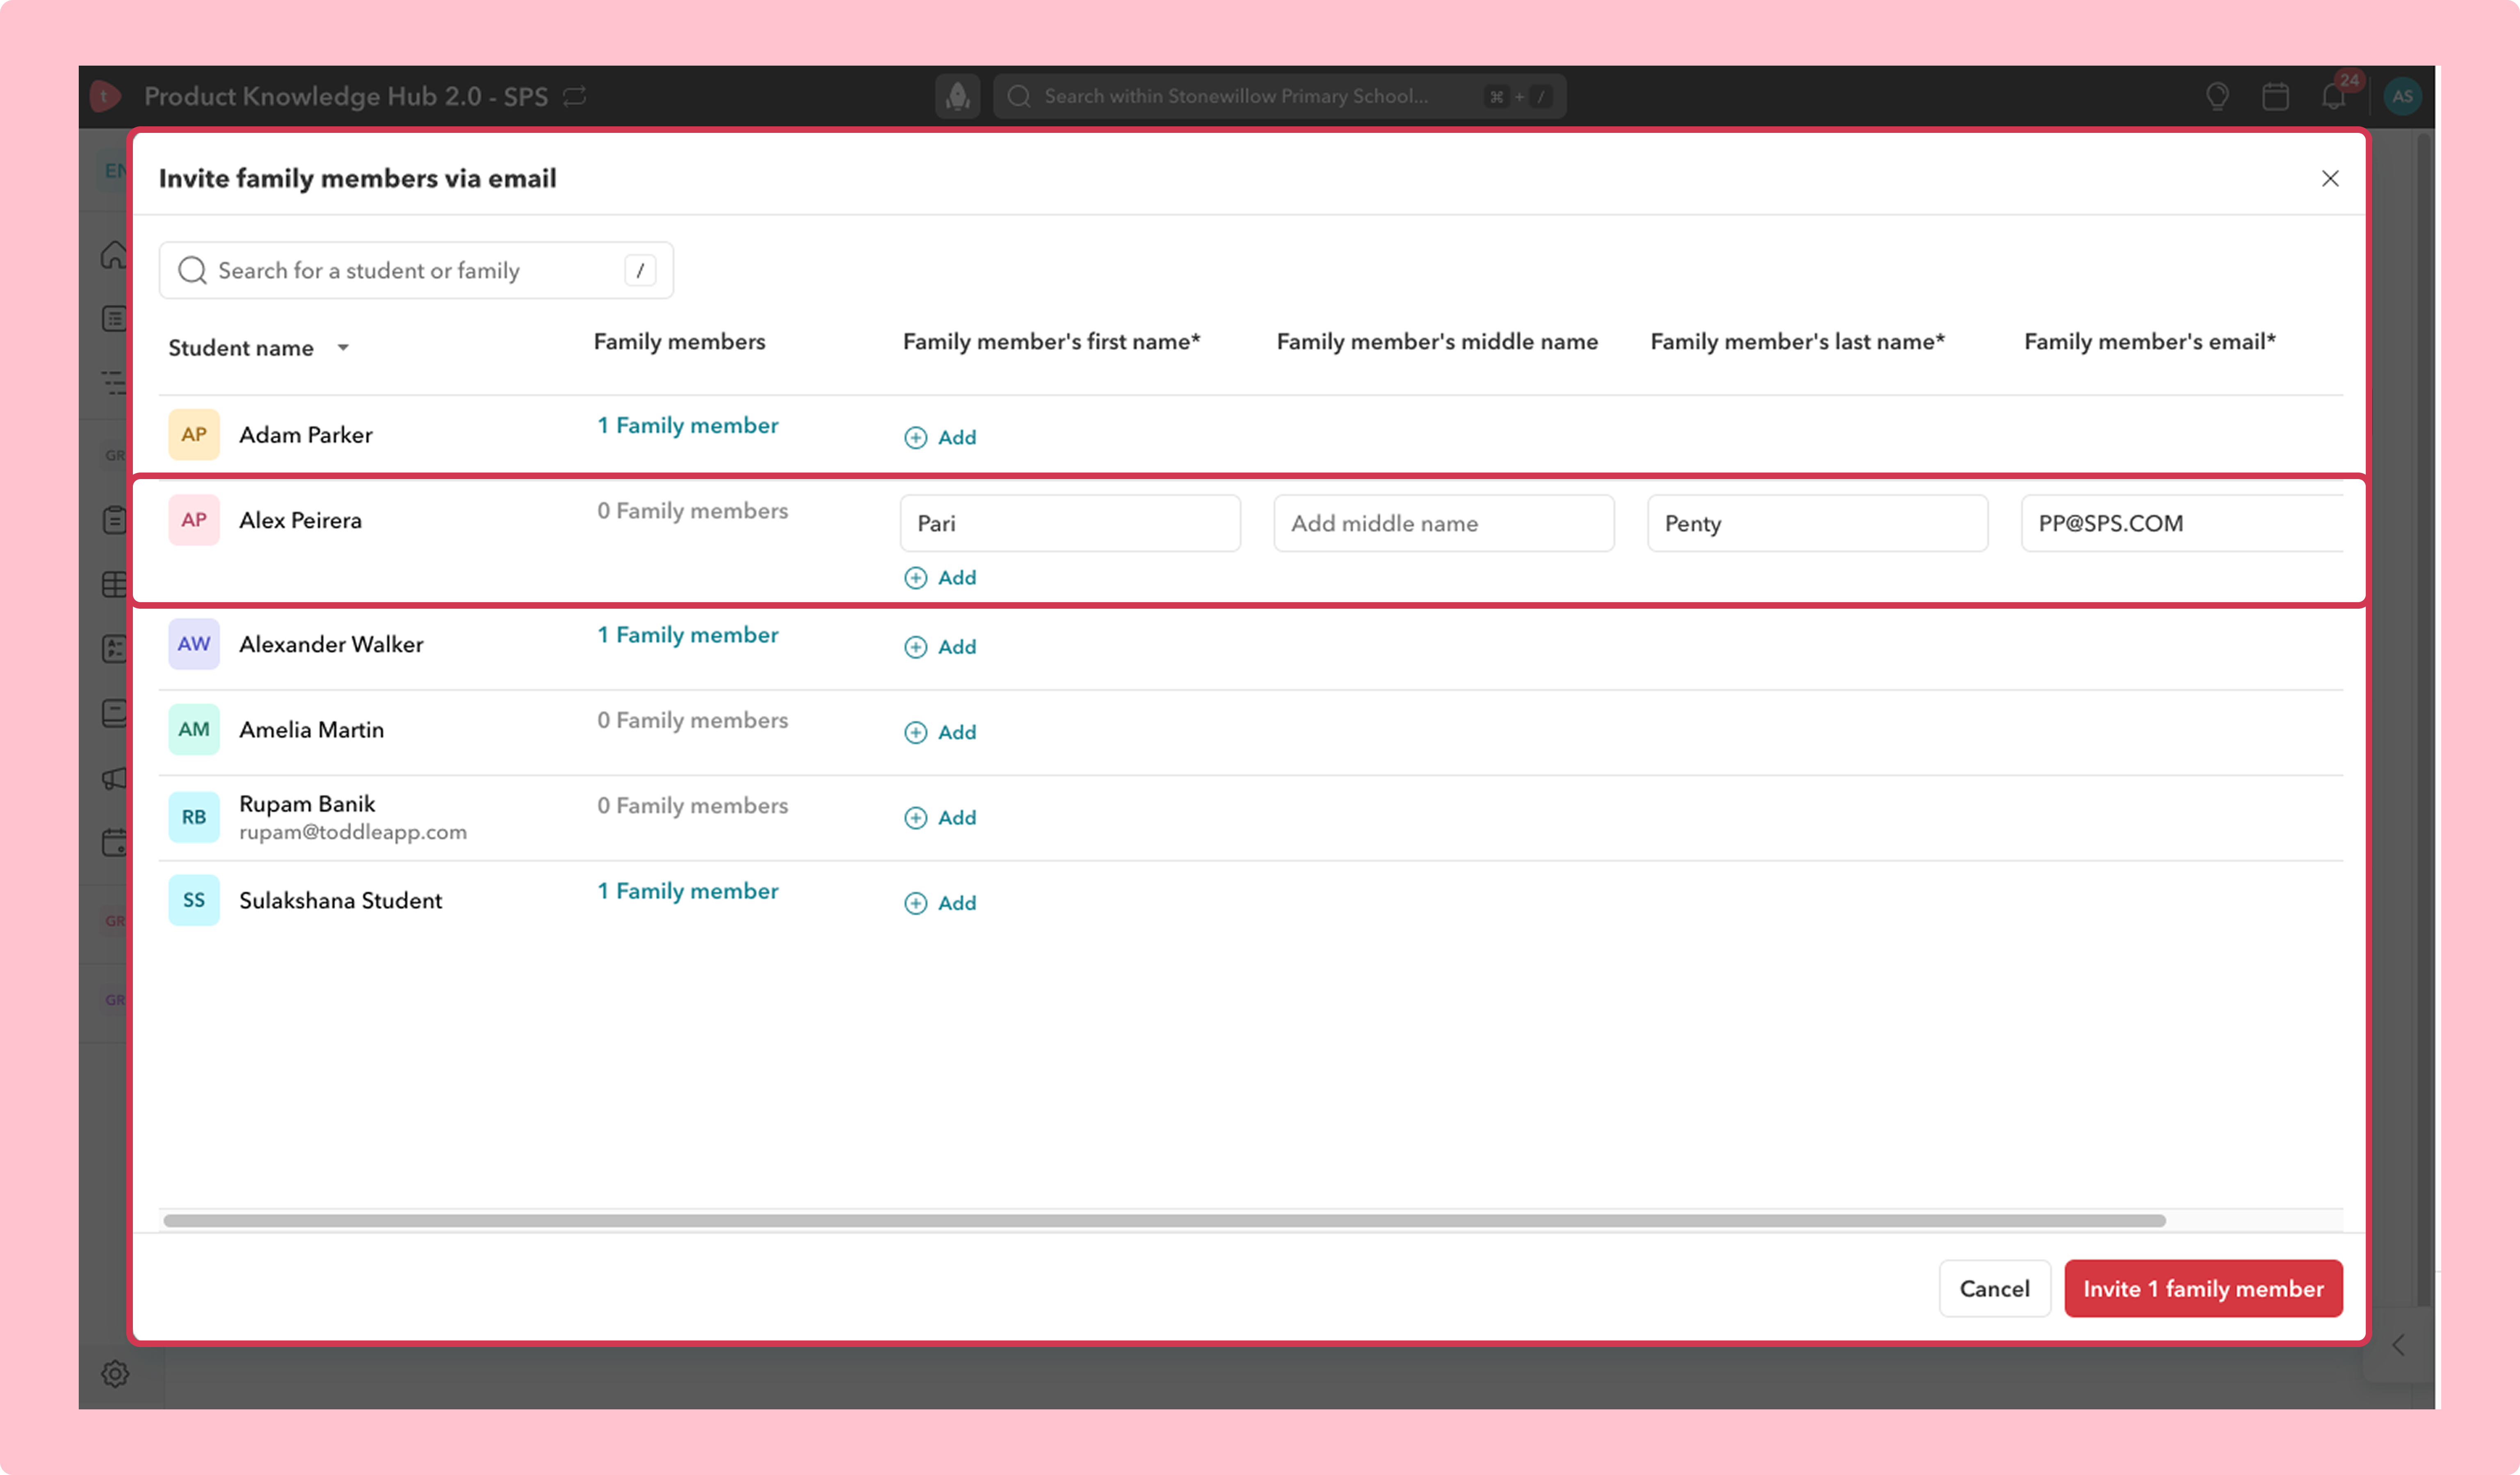Click Rupam Banik's 0 Family members text
The width and height of the screenshot is (2520, 1475).
coord(693,806)
